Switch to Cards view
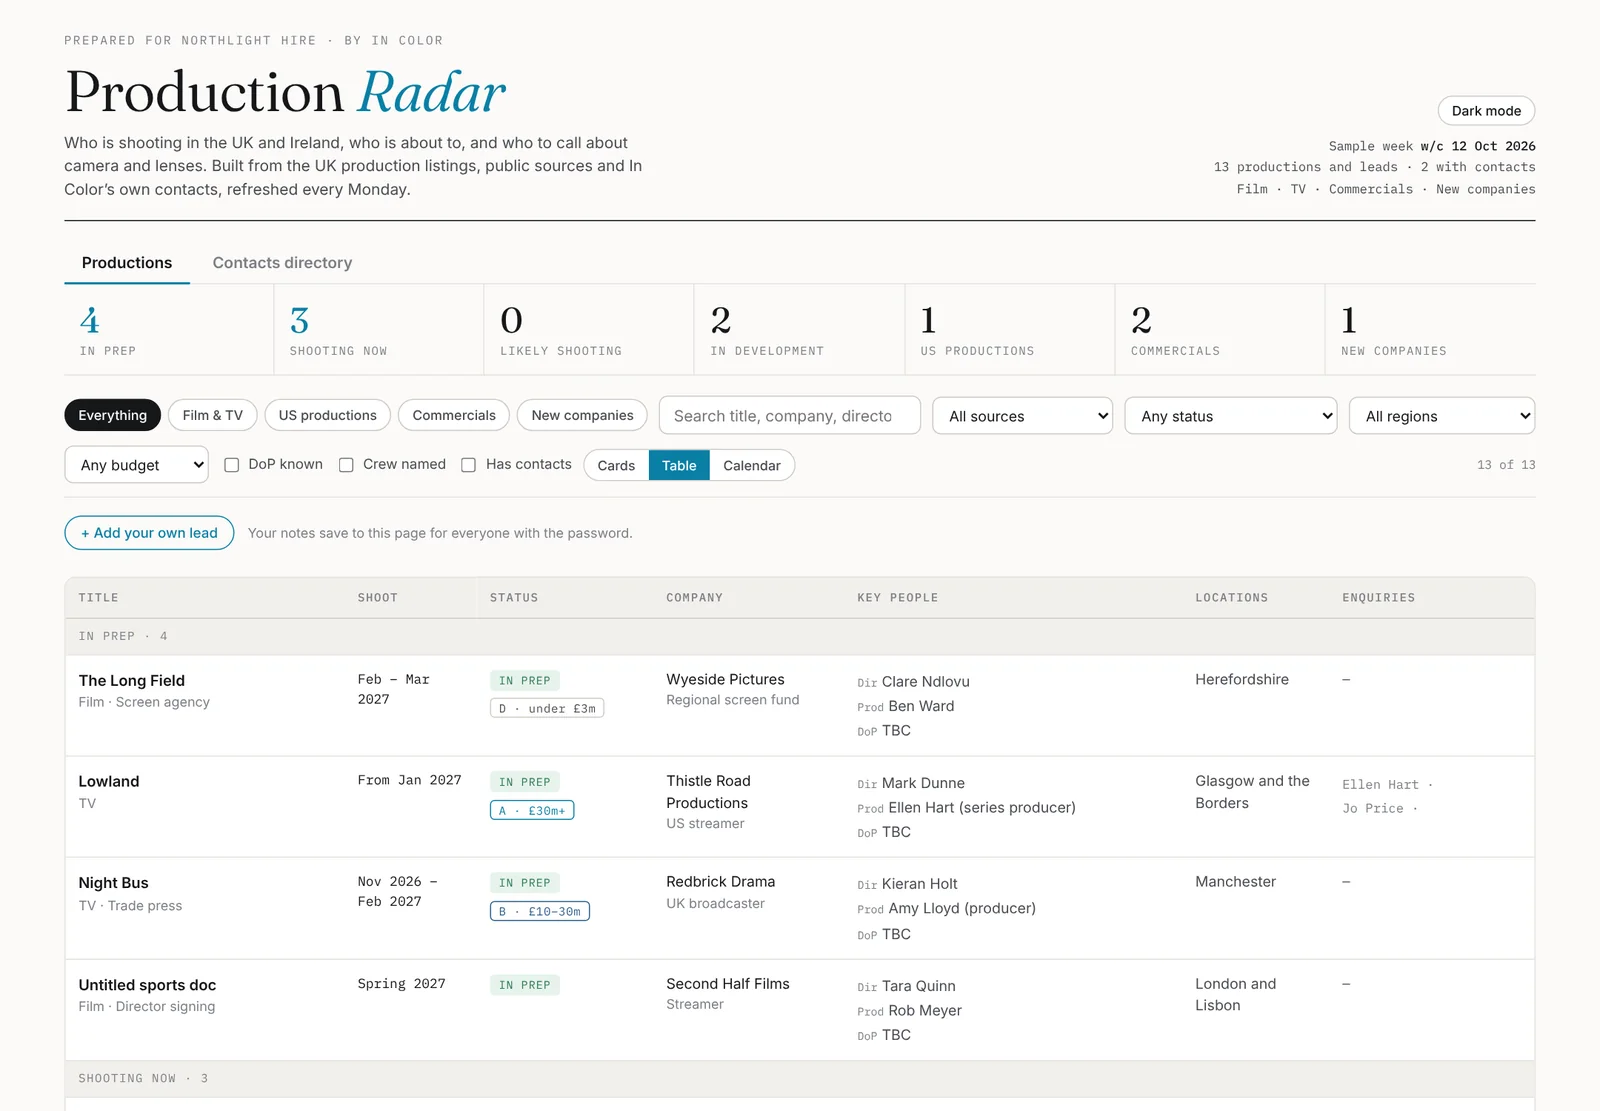The height and width of the screenshot is (1111, 1600). [616, 465]
